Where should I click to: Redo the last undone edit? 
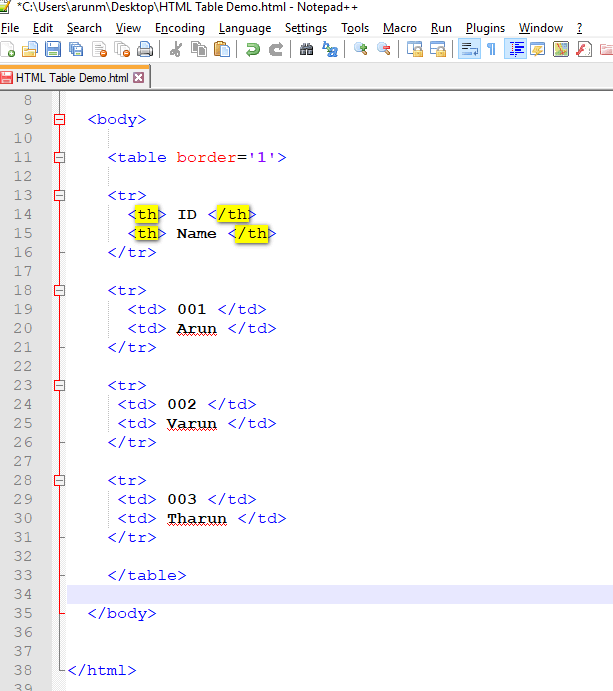(x=276, y=49)
